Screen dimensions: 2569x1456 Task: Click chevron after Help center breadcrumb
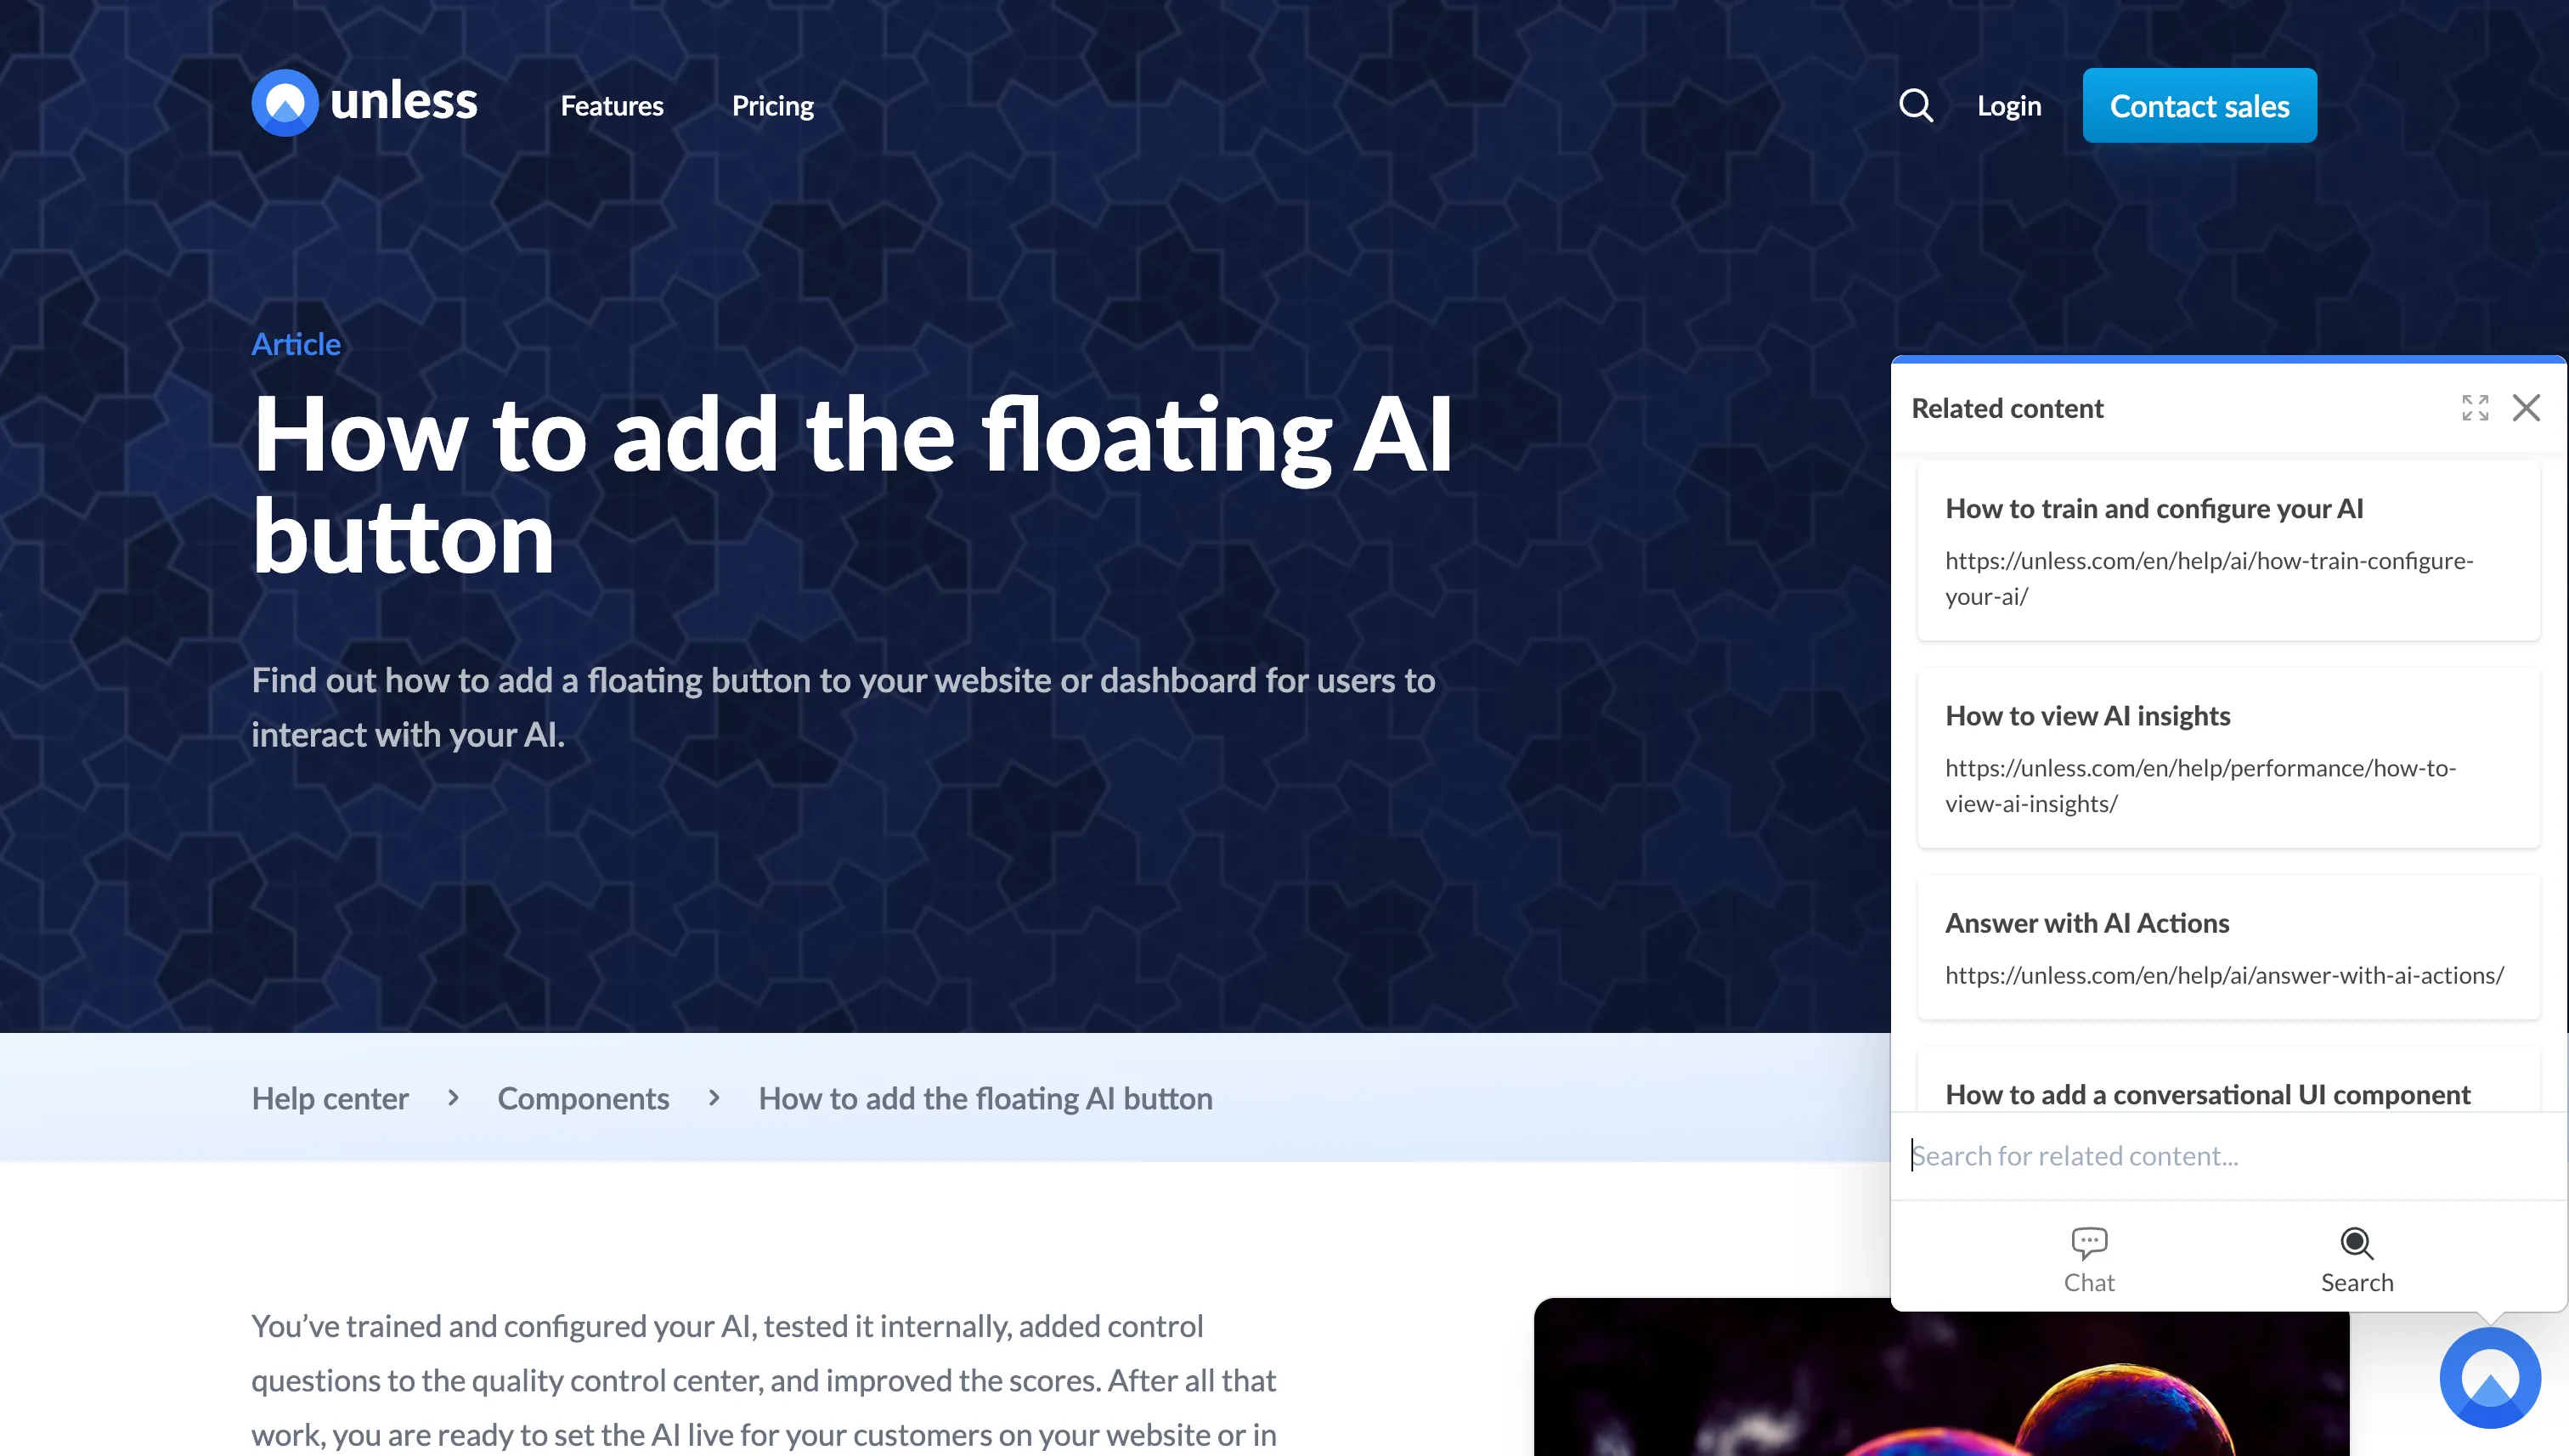coord(453,1098)
